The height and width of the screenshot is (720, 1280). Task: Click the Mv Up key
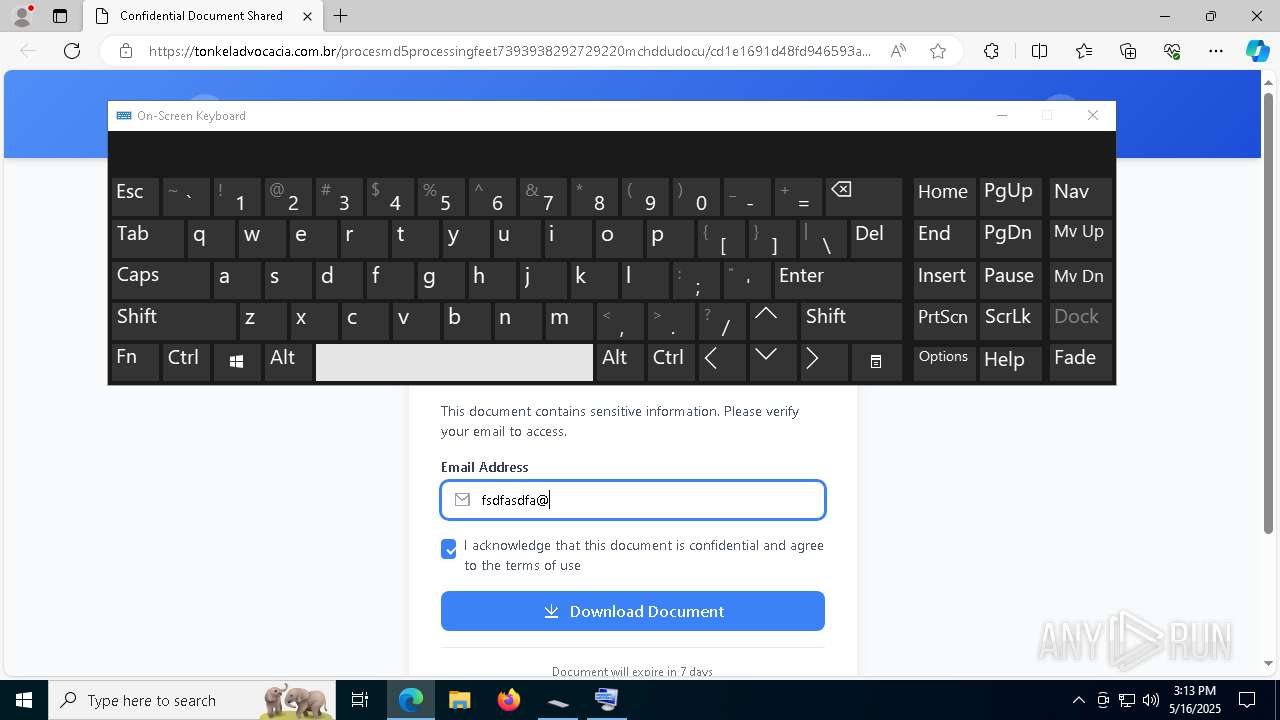pos(1080,237)
